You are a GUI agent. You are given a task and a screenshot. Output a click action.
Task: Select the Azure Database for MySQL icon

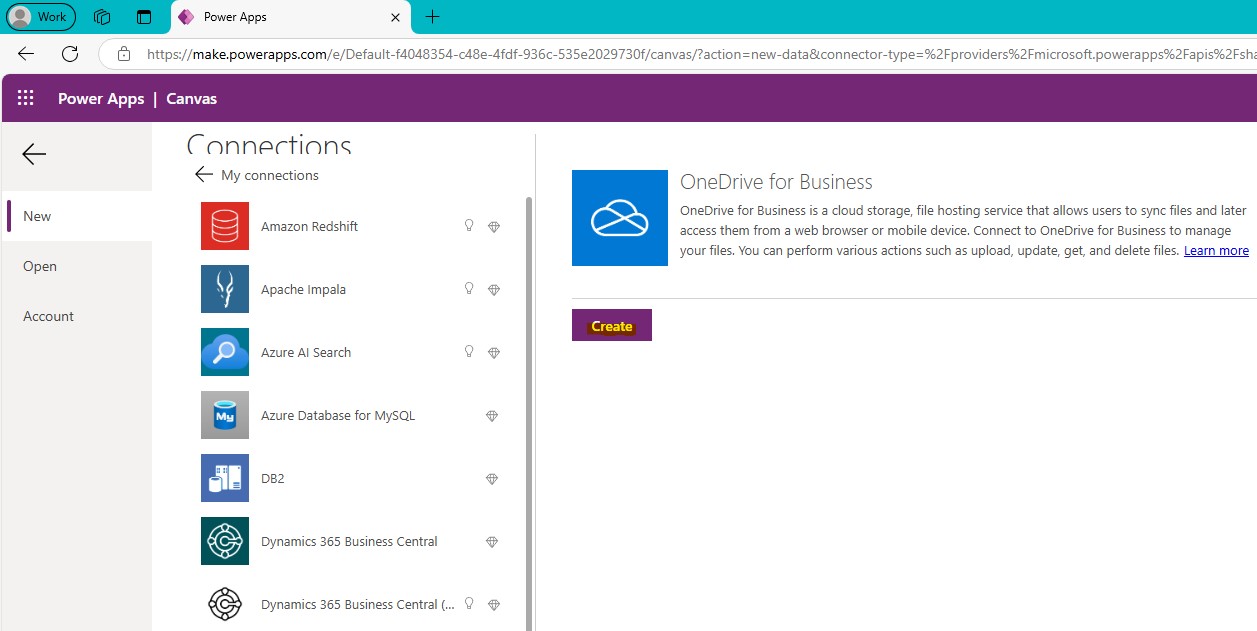tap(225, 415)
